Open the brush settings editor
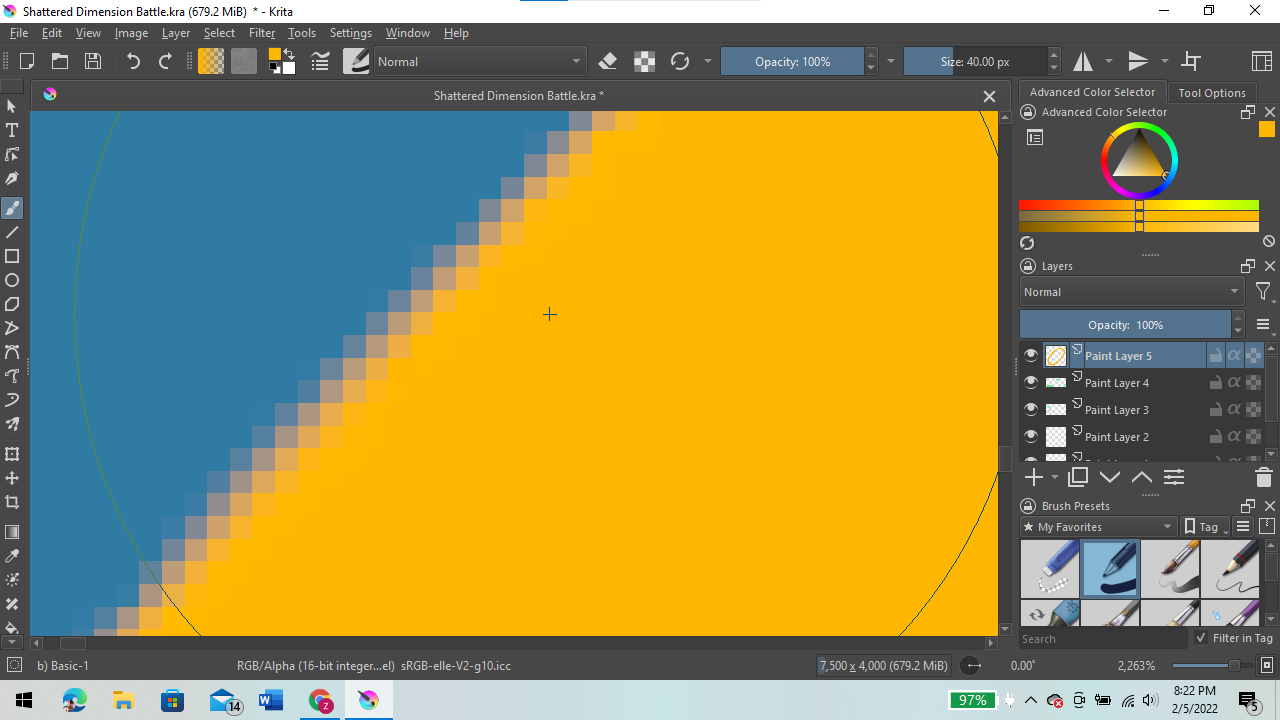The height and width of the screenshot is (720, 1280). tap(320, 61)
